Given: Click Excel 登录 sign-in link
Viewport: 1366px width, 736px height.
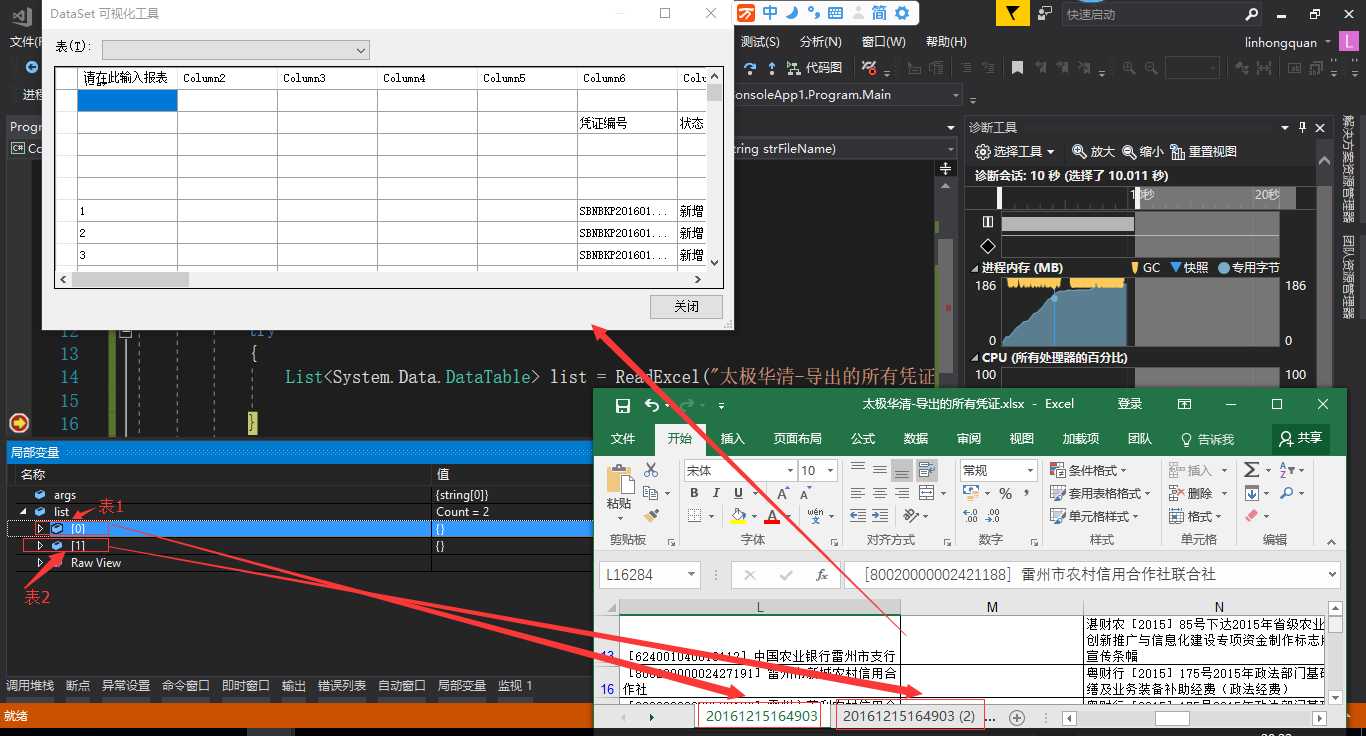Looking at the screenshot, I should click(1130, 404).
